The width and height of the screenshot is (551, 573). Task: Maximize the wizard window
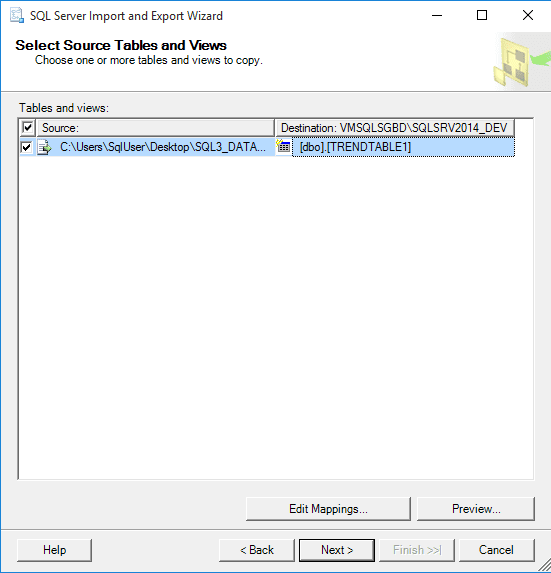click(482, 15)
